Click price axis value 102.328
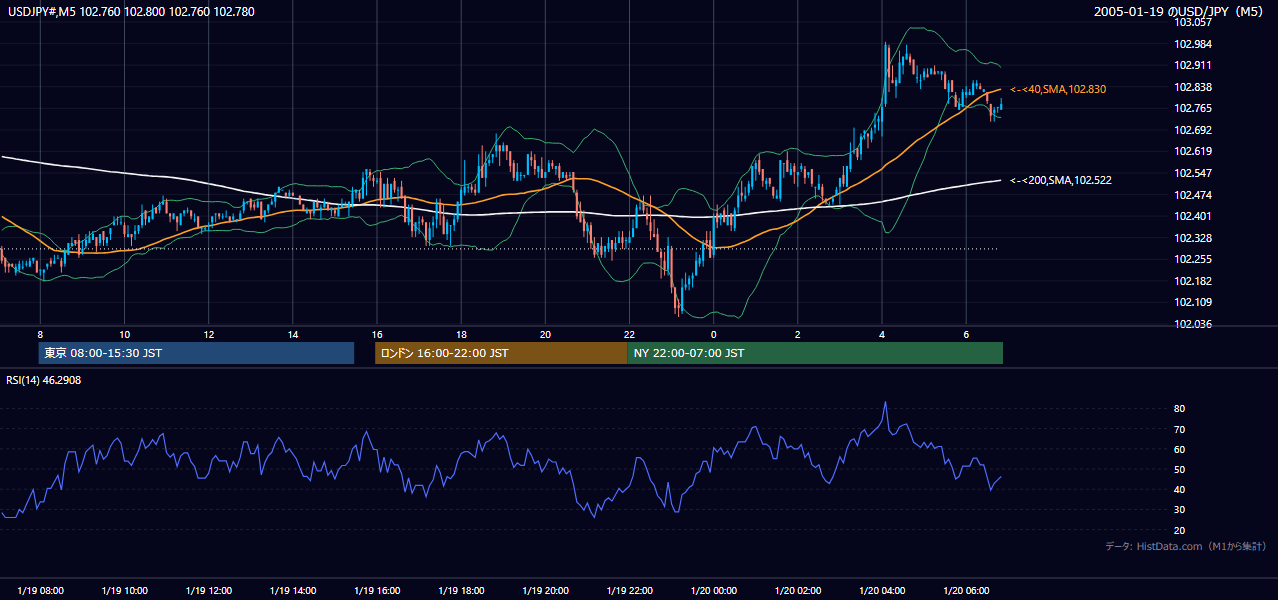Image resolution: width=1278 pixels, height=600 pixels. tap(1192, 238)
